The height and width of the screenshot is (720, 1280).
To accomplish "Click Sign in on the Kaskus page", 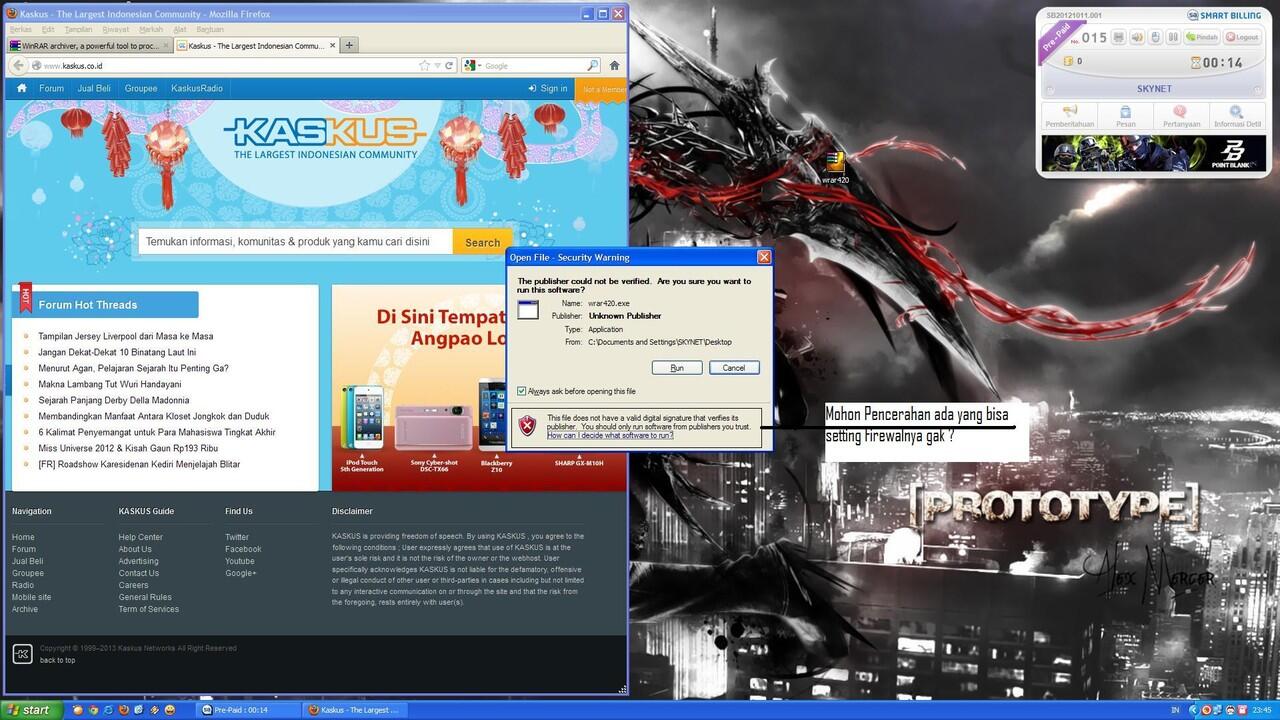I will (x=548, y=88).
